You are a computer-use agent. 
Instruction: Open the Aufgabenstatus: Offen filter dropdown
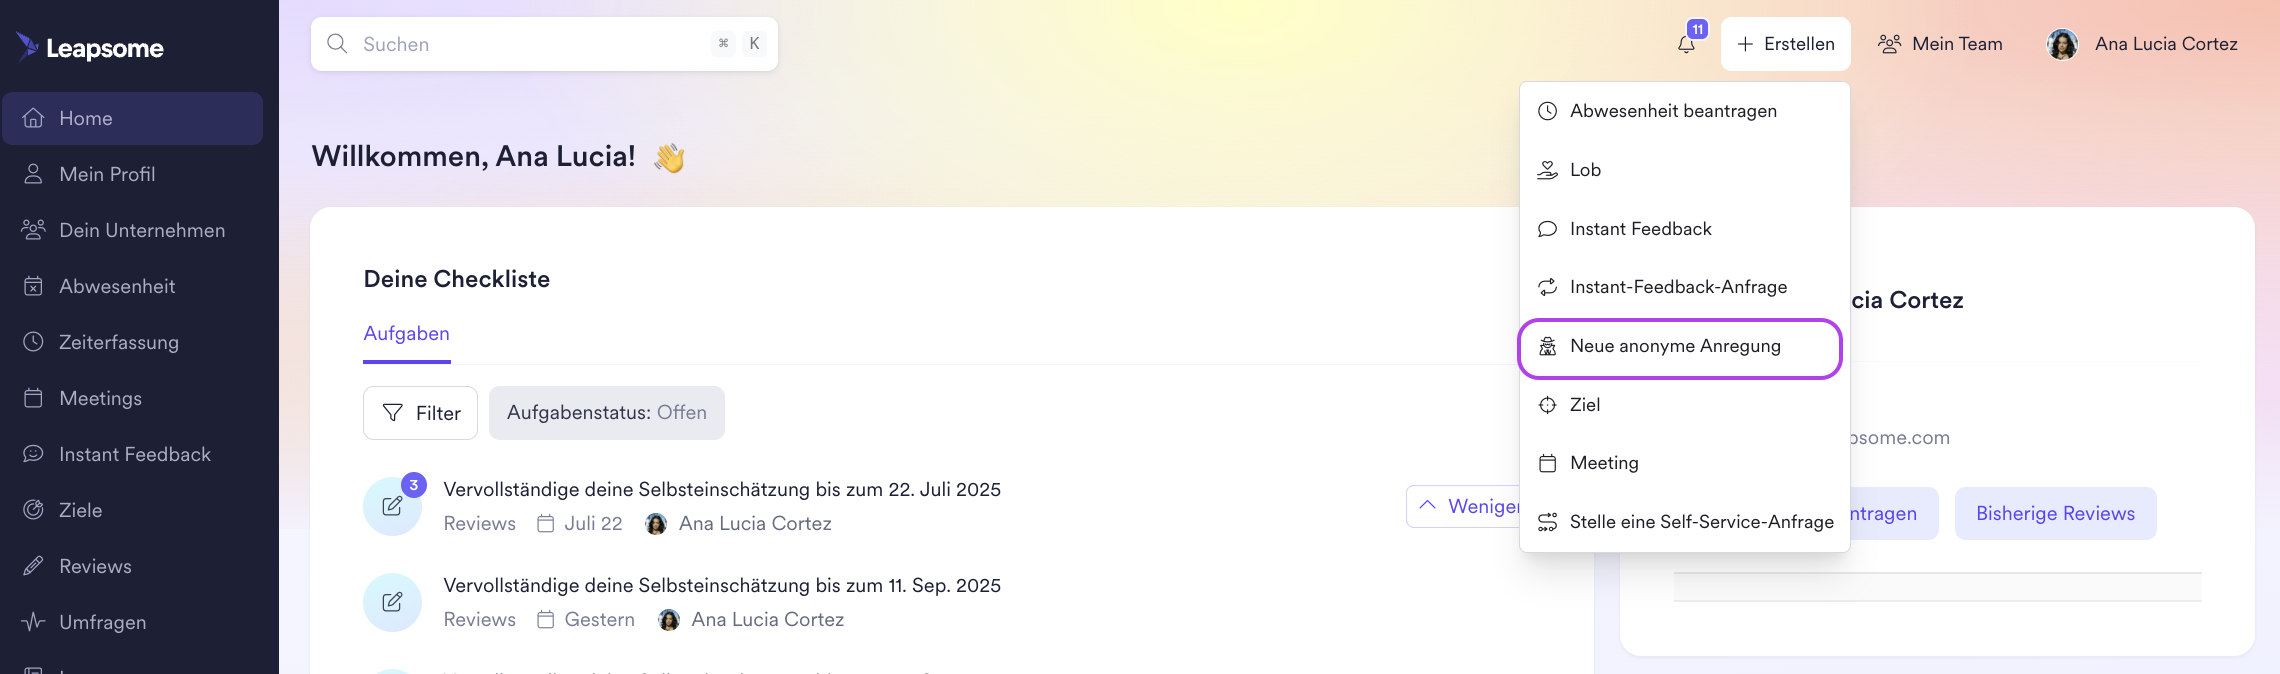(606, 413)
